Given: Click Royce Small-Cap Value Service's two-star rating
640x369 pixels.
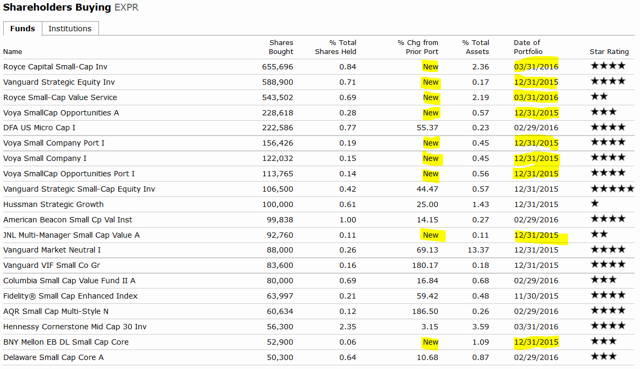Looking at the screenshot, I should [599, 96].
